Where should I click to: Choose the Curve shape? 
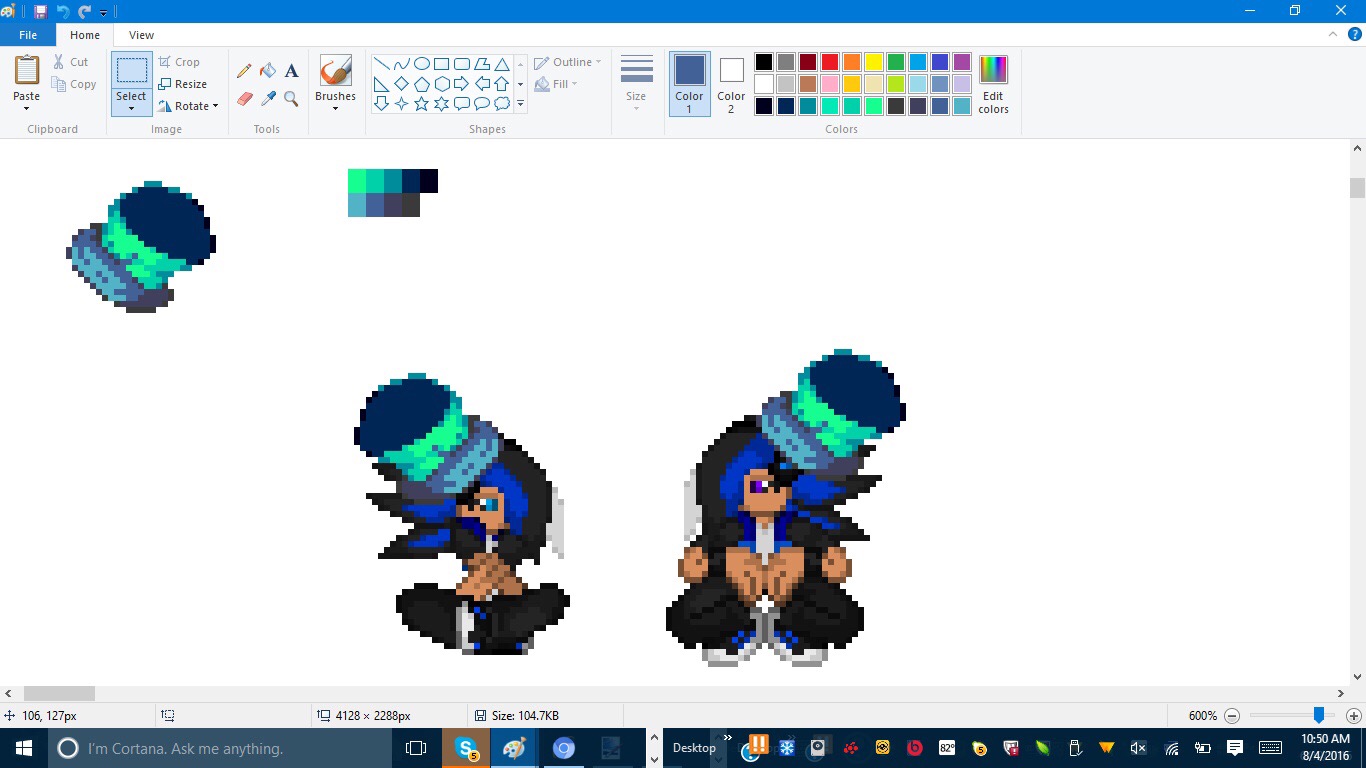401,64
